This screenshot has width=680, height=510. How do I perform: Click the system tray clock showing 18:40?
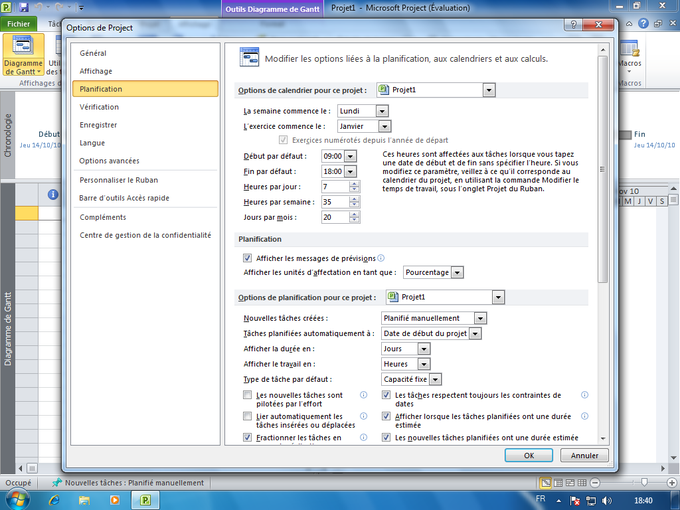pos(644,501)
